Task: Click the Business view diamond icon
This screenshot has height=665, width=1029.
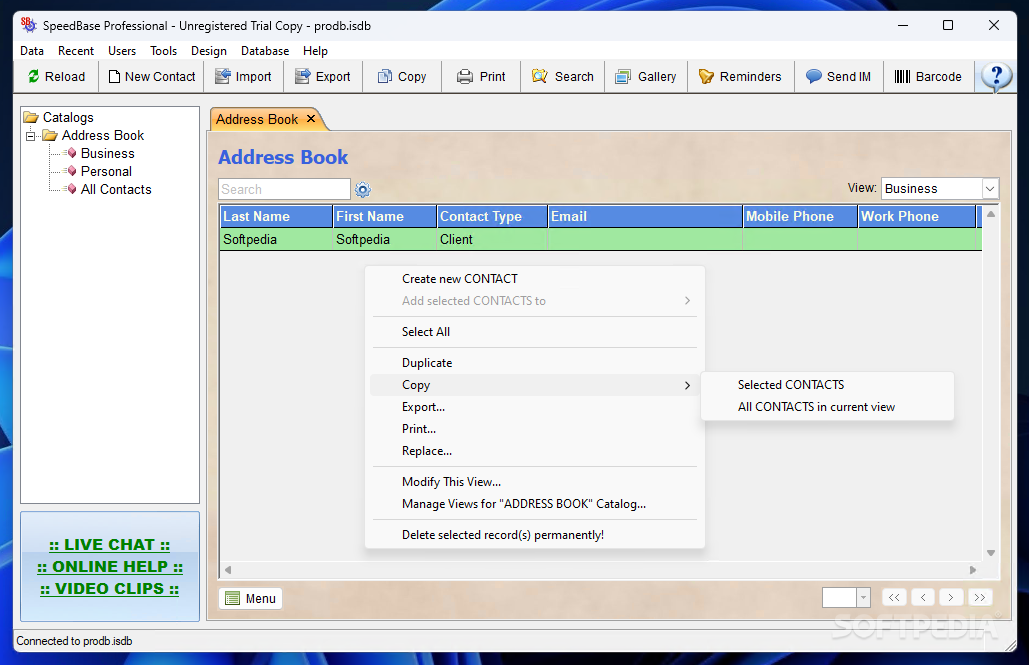Action: coord(72,153)
